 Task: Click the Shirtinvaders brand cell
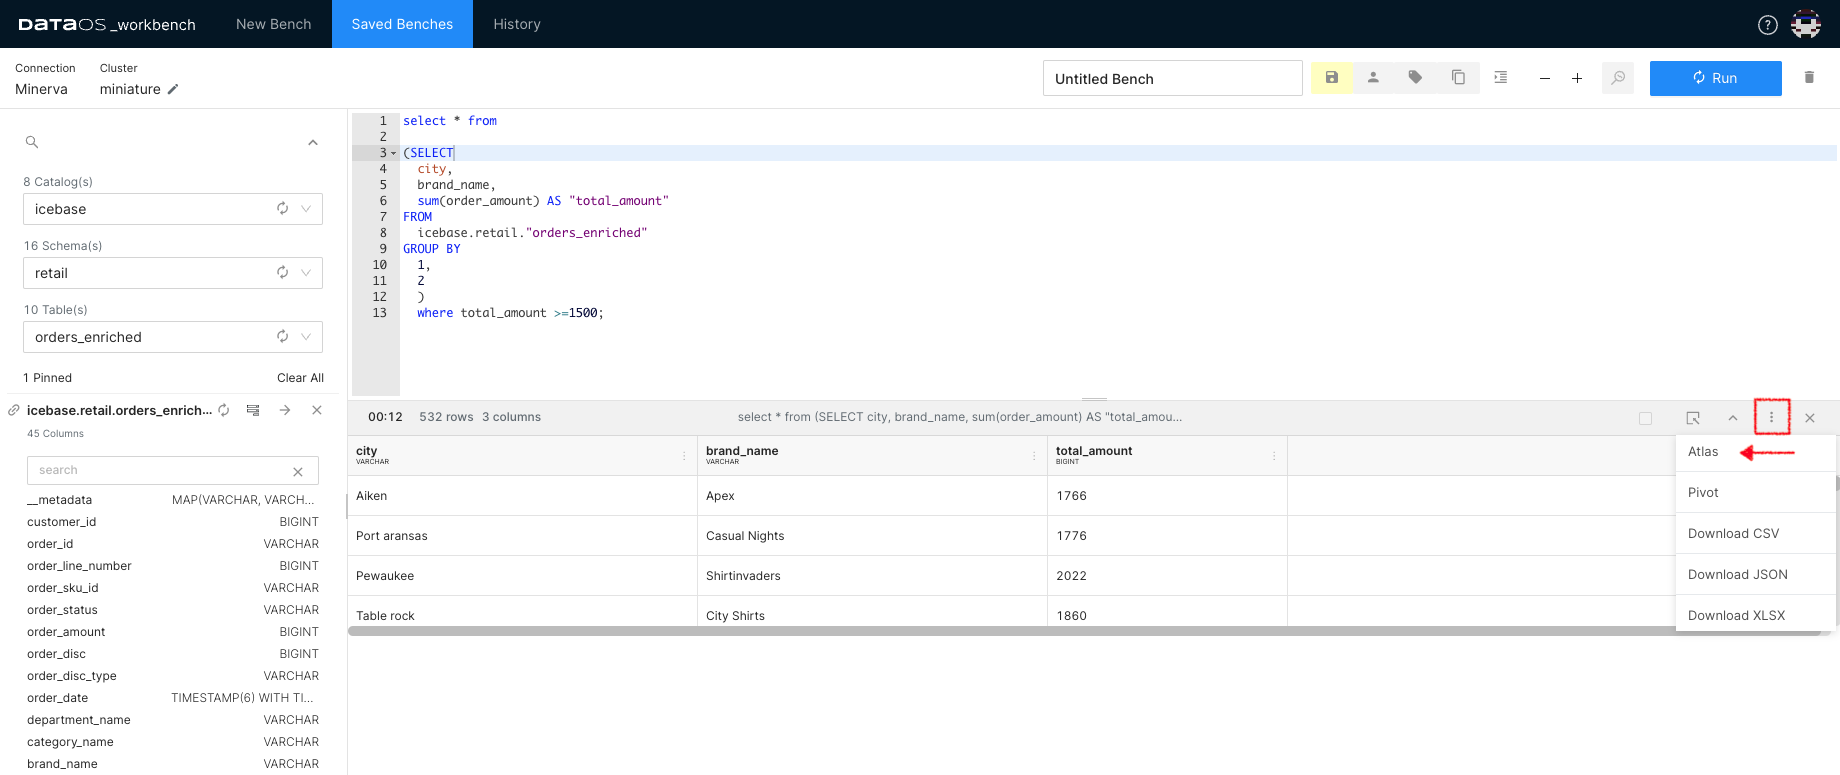872,576
